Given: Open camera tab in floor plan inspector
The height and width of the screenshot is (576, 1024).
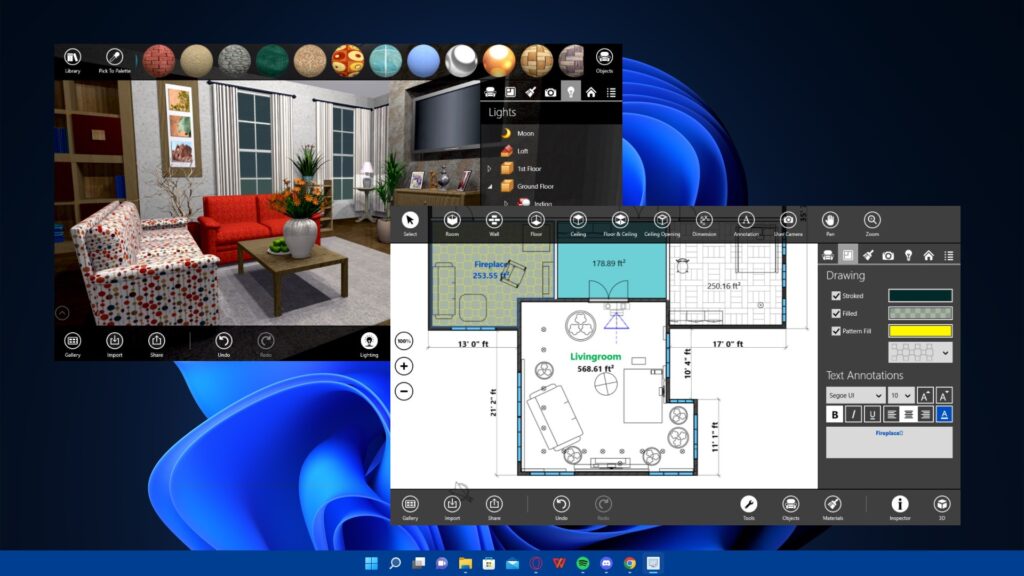Looking at the screenshot, I should point(888,255).
